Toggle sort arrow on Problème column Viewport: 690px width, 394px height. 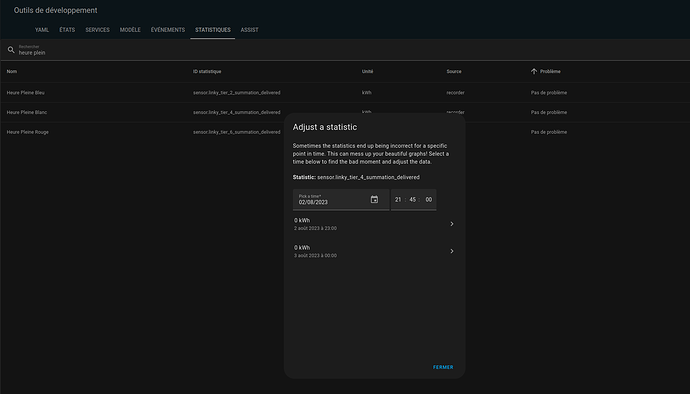pos(534,71)
